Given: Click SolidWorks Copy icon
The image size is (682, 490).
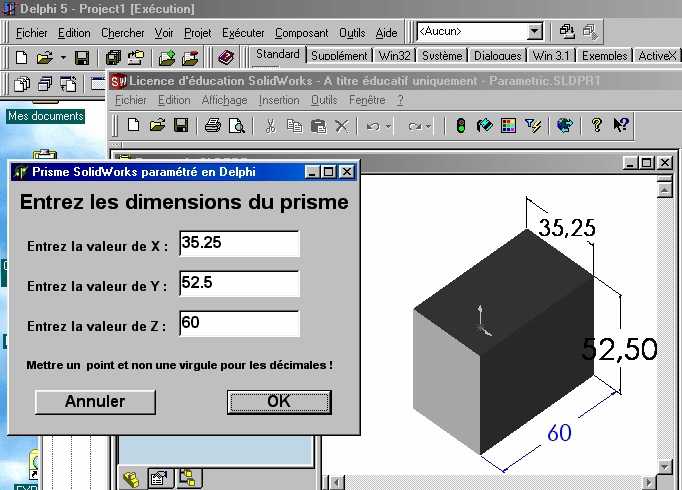Looking at the screenshot, I should point(294,126).
